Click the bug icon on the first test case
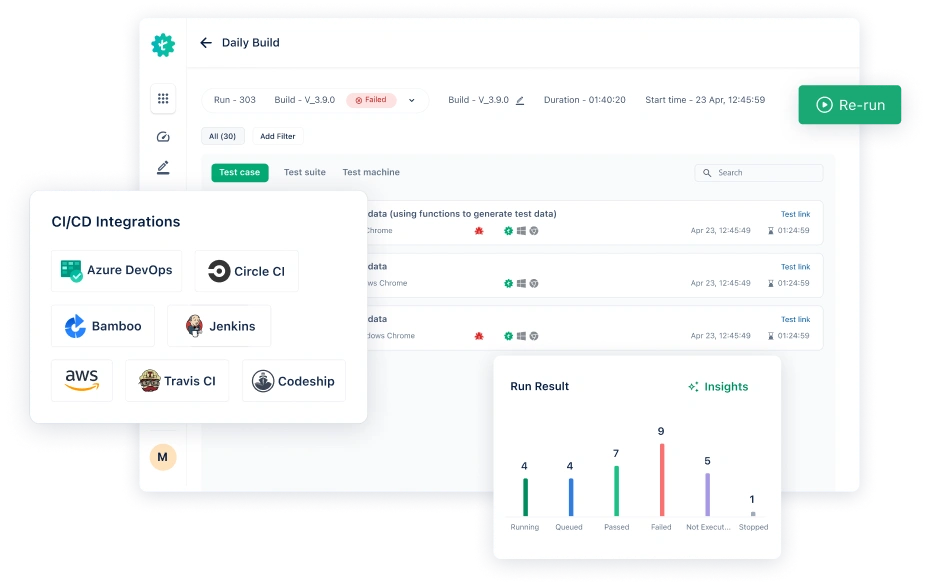 point(479,231)
